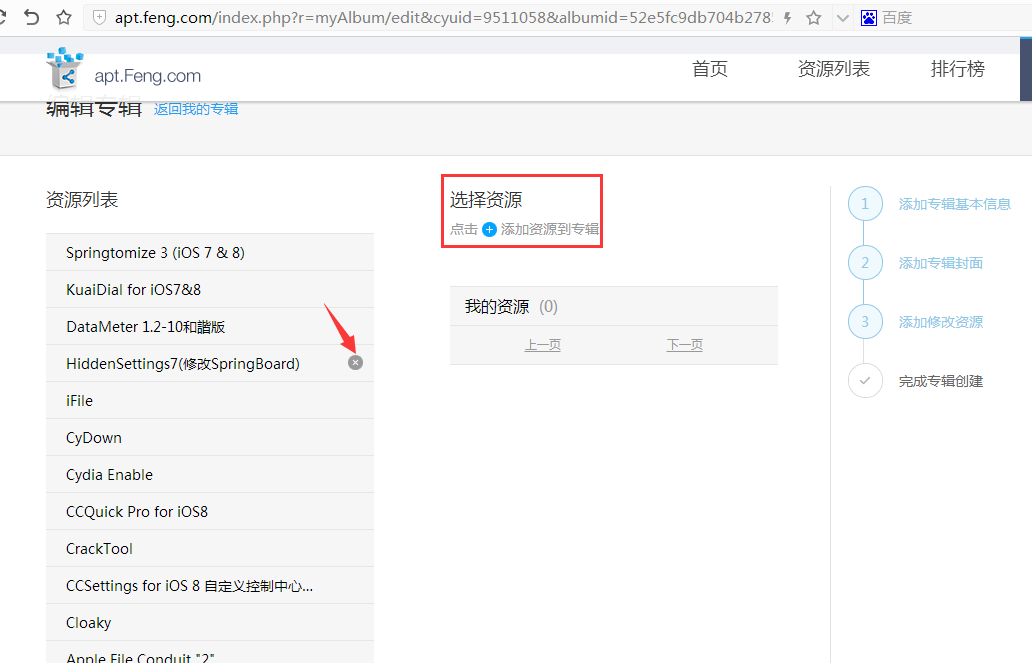The height and width of the screenshot is (663, 1032).
Task: Click the 下一页 next page link
Action: [684, 344]
